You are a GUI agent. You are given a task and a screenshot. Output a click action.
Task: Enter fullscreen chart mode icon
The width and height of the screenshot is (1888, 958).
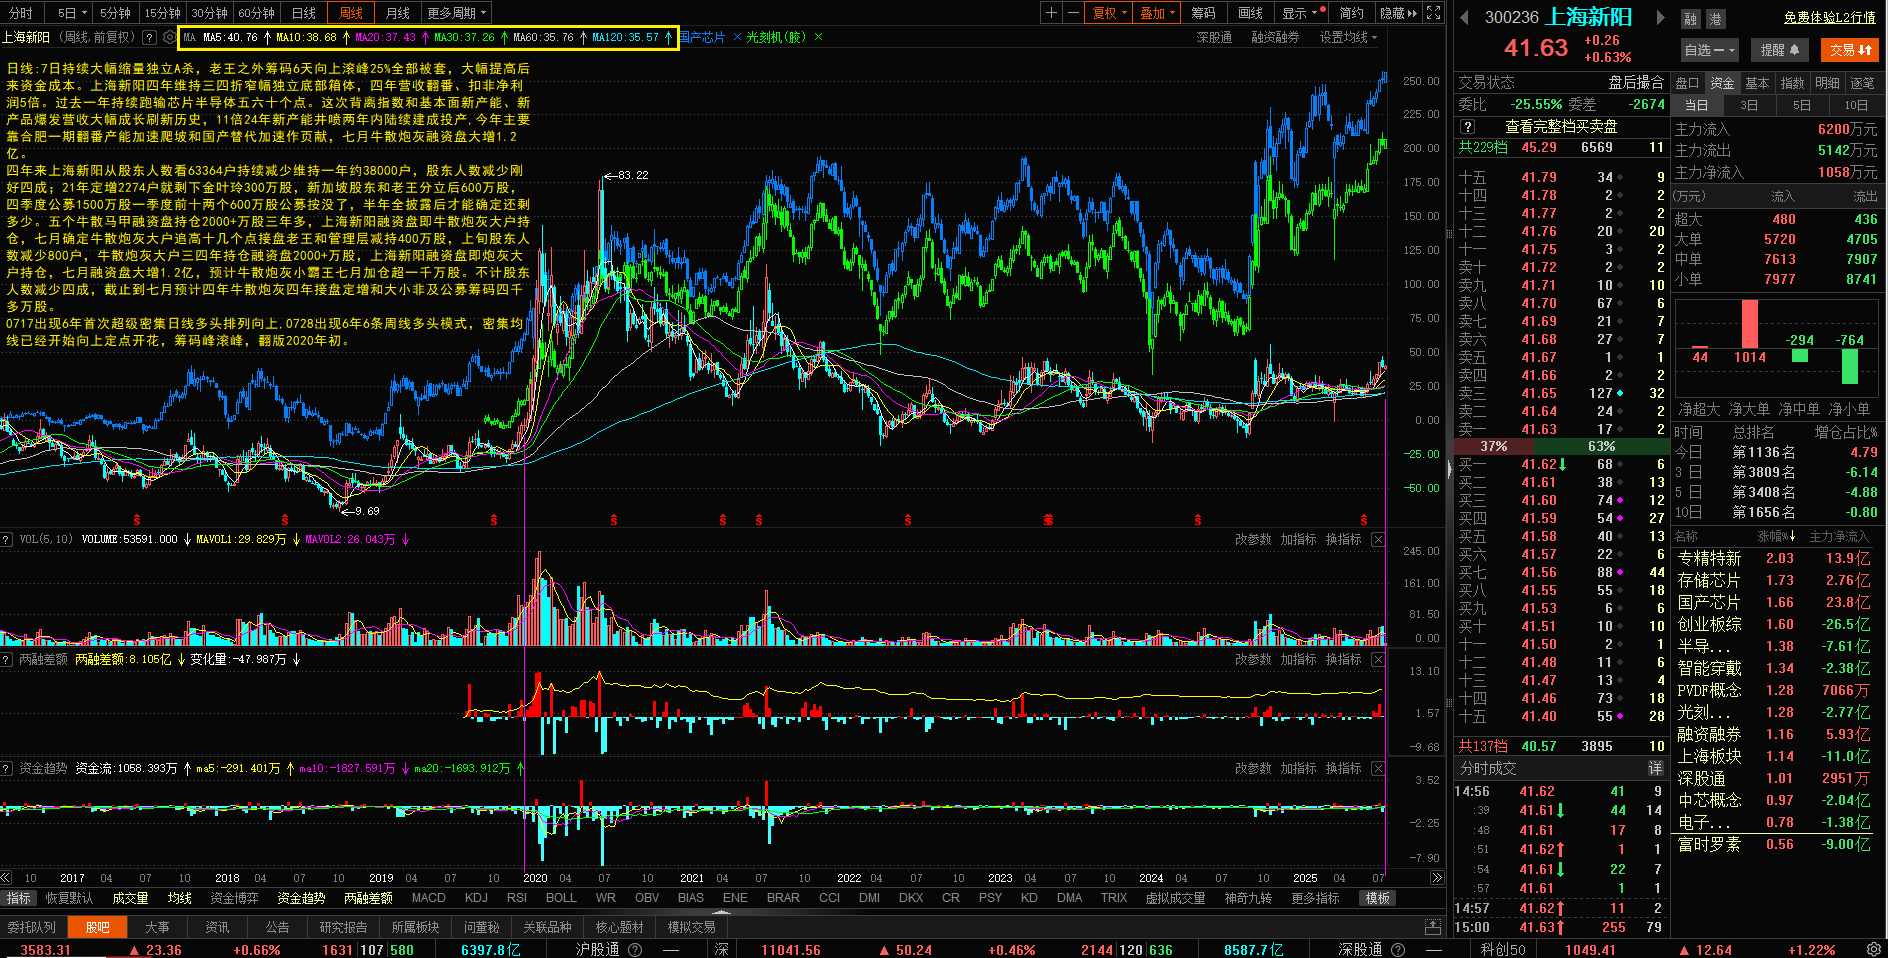click(1433, 13)
